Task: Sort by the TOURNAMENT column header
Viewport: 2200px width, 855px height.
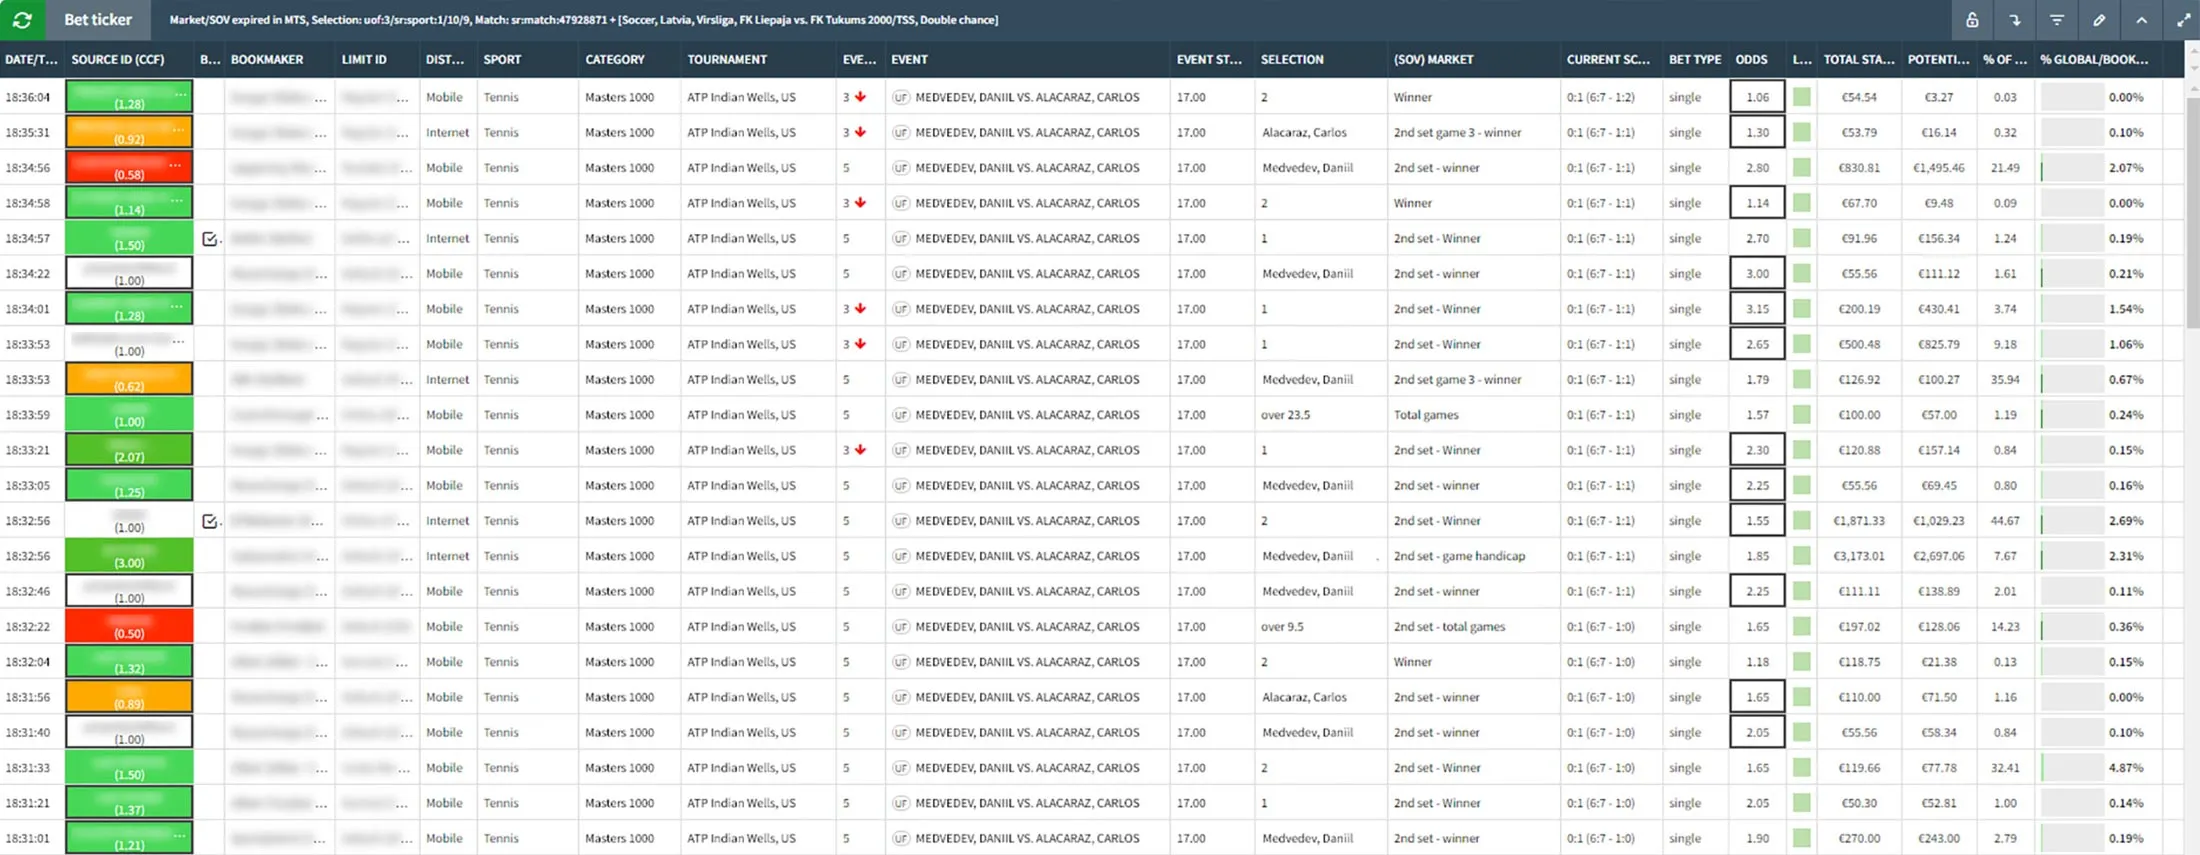Action: click(x=727, y=60)
